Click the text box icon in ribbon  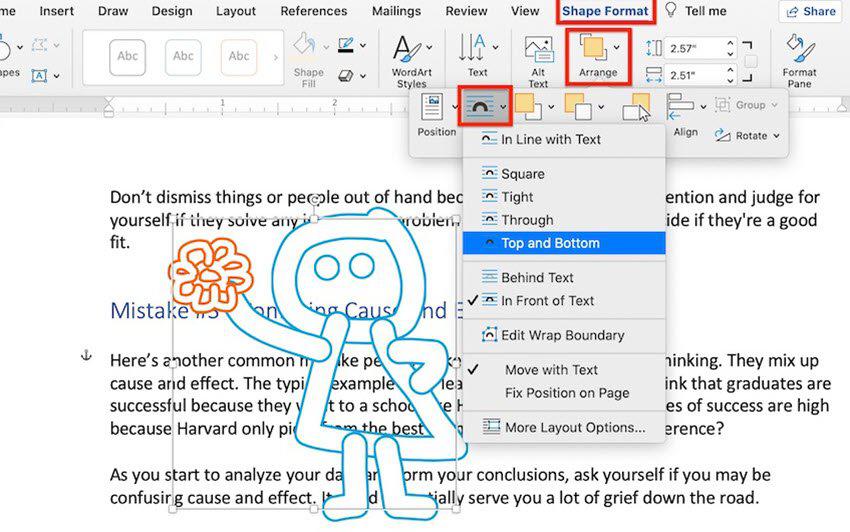[x=39, y=76]
